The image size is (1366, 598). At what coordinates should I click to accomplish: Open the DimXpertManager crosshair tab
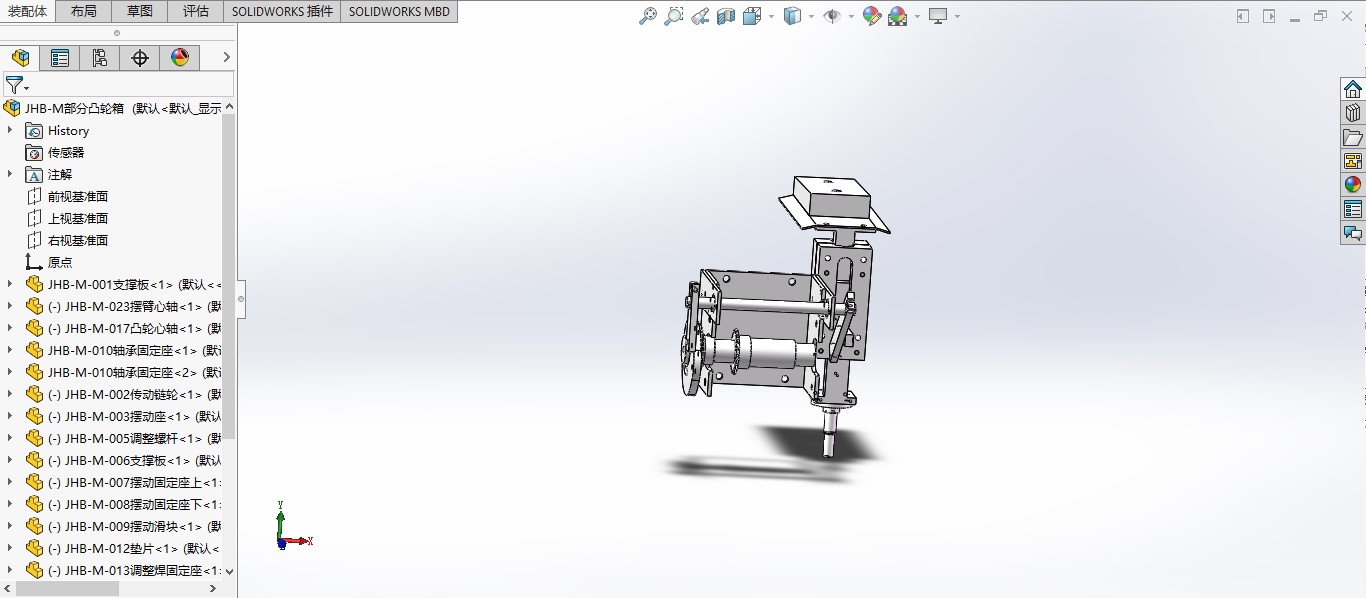point(140,58)
